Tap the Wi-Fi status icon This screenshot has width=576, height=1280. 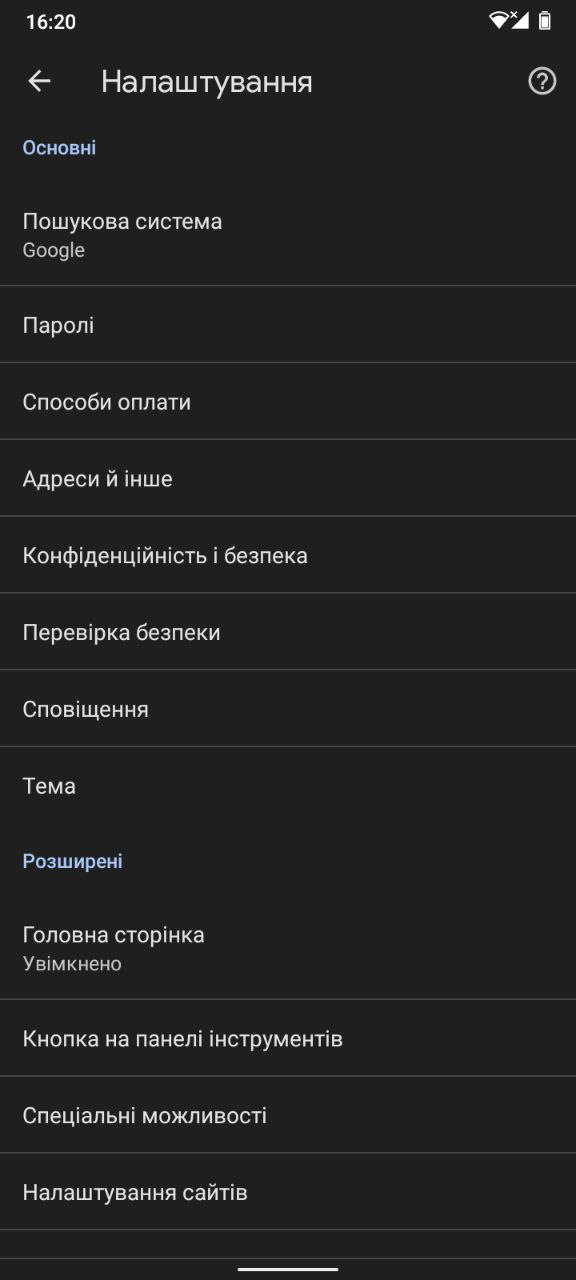(x=499, y=20)
